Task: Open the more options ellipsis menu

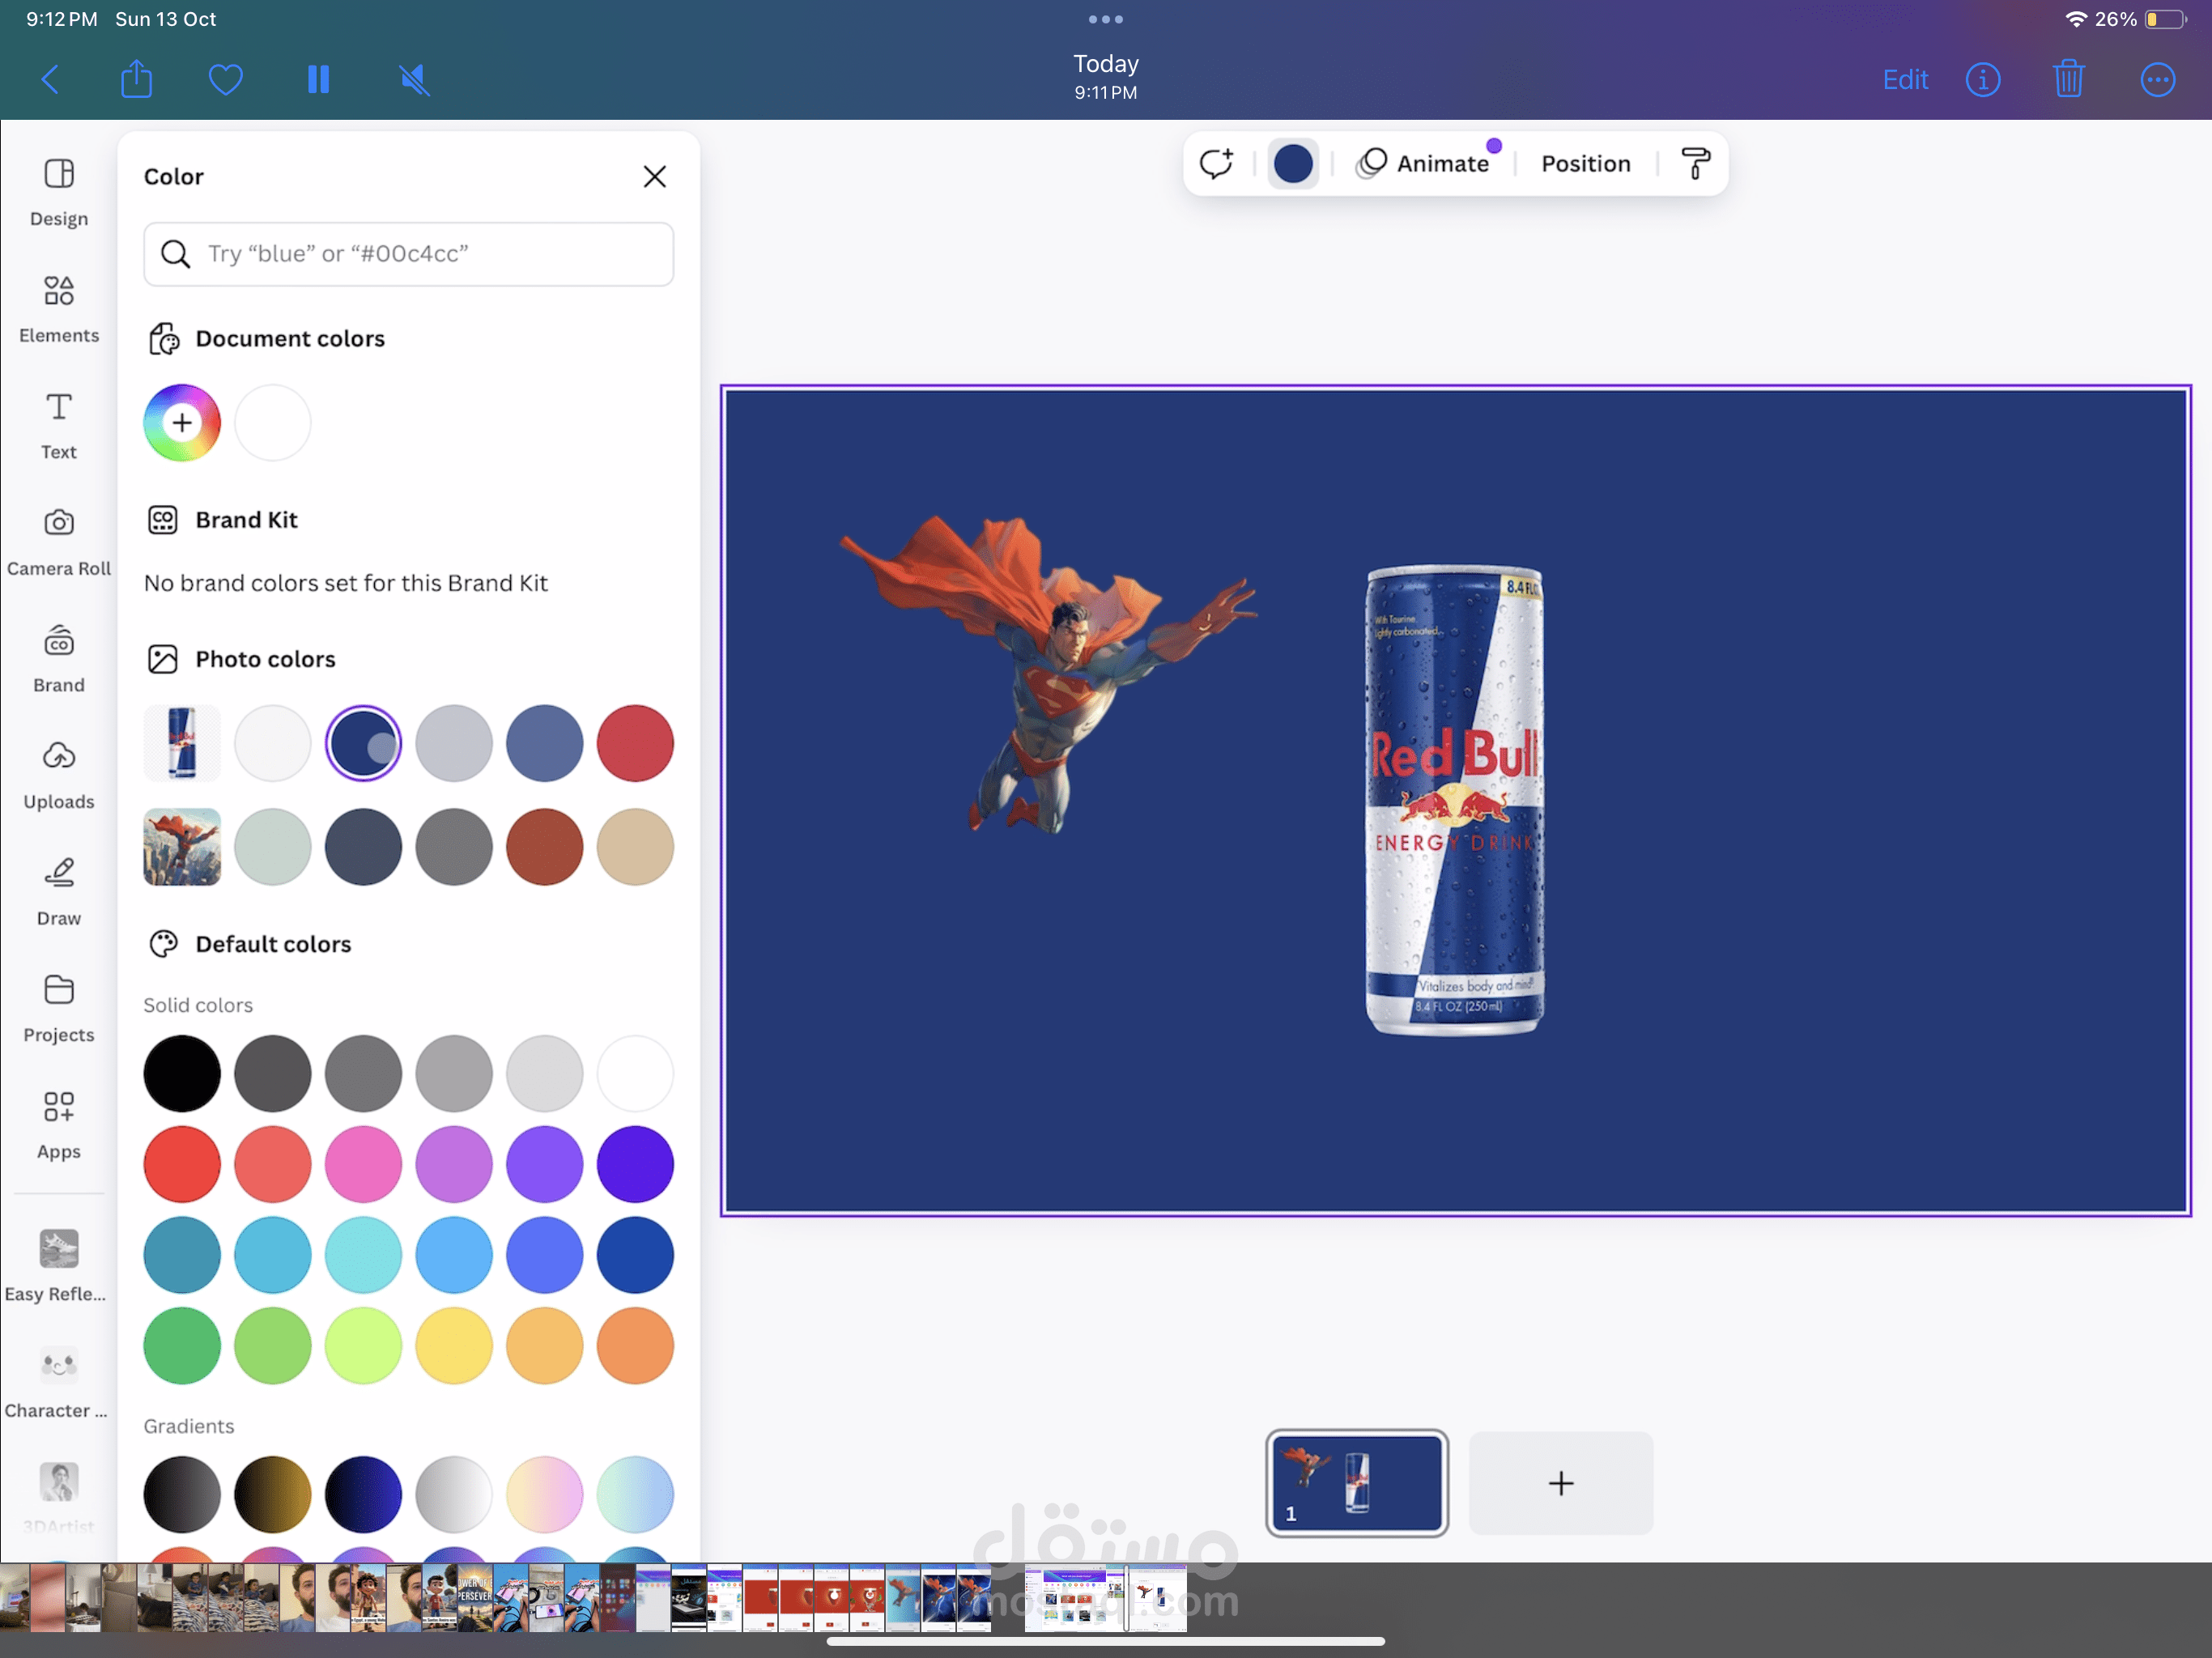Action: [x=2157, y=79]
